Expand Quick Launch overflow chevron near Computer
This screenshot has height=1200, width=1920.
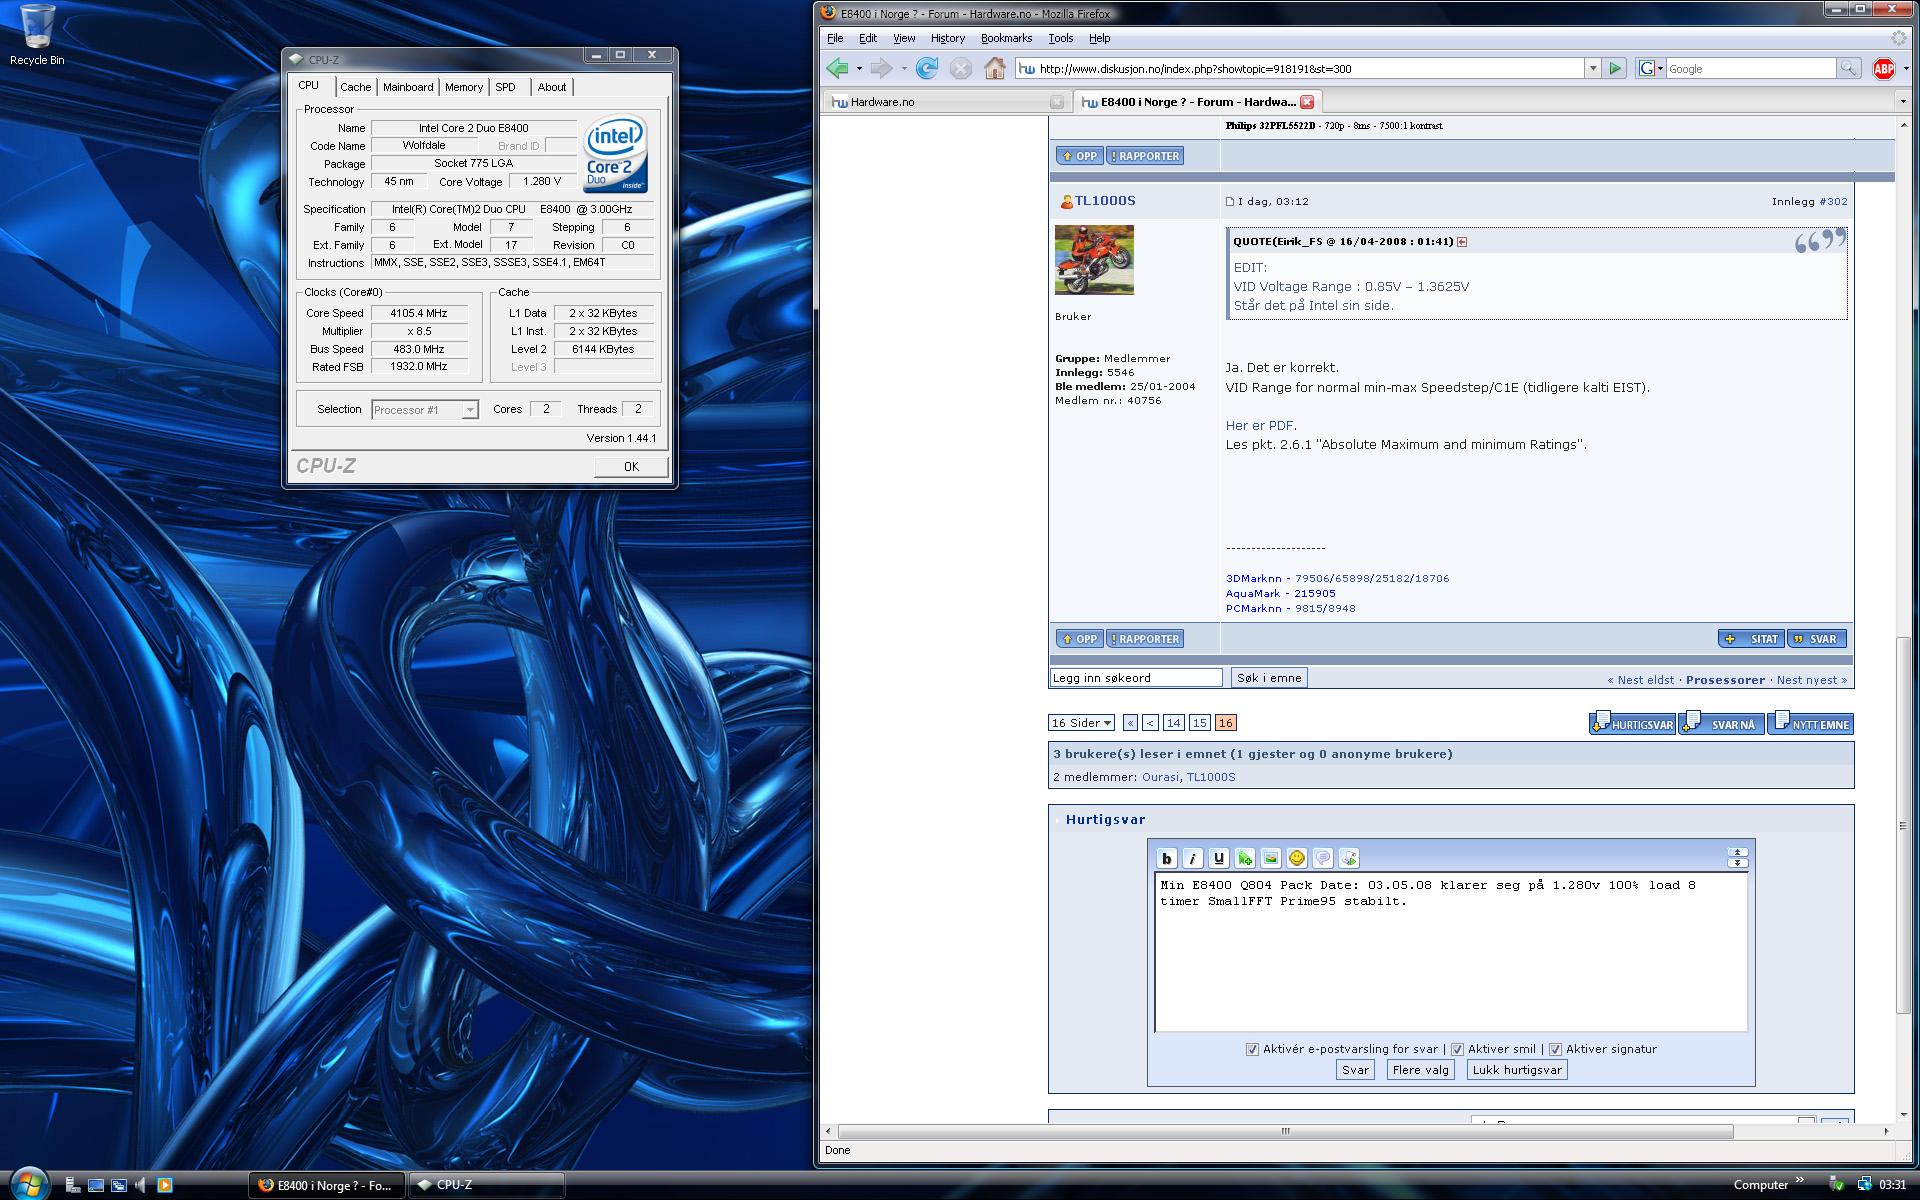(x=1800, y=1180)
